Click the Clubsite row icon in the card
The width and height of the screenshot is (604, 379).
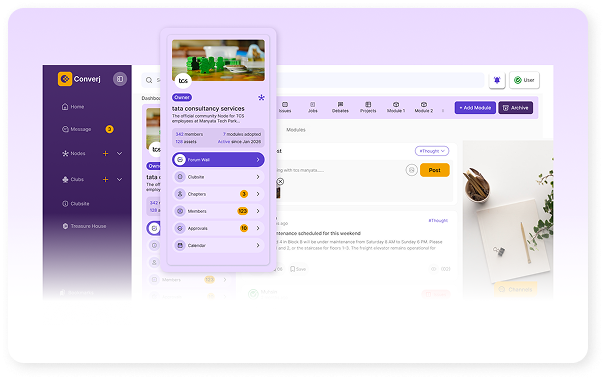(180, 177)
